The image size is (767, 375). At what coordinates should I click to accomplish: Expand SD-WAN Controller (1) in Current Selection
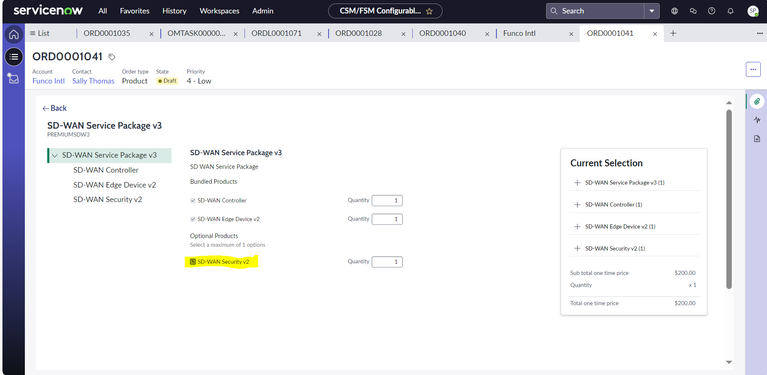click(x=577, y=204)
